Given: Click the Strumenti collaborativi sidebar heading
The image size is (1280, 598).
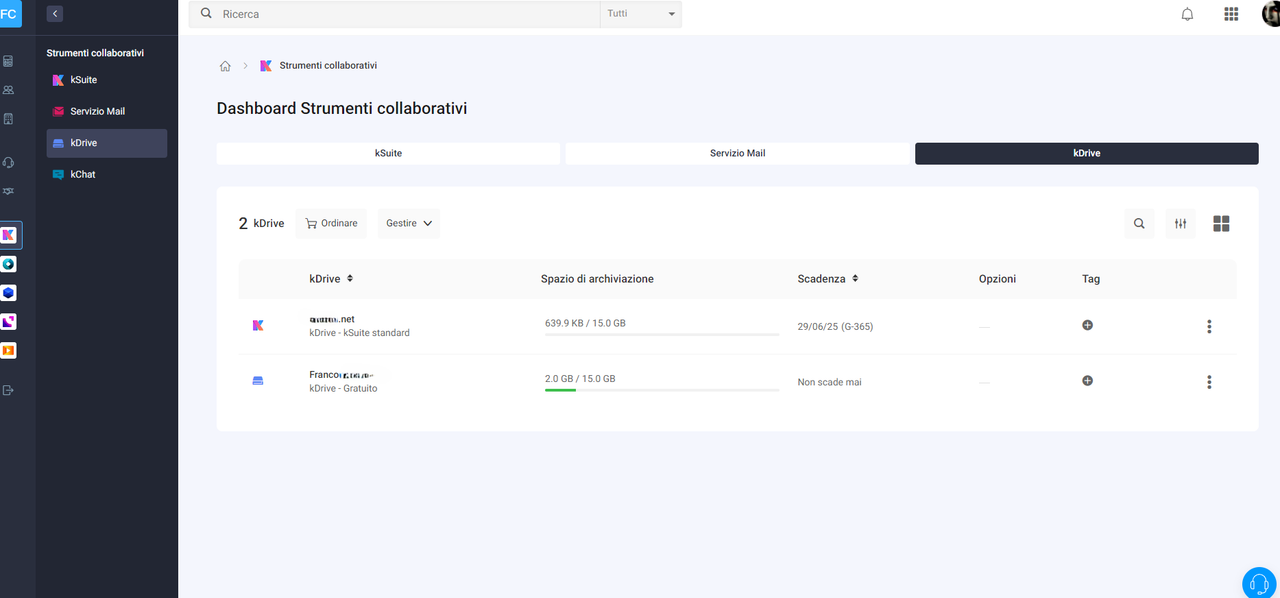Looking at the screenshot, I should [x=96, y=53].
